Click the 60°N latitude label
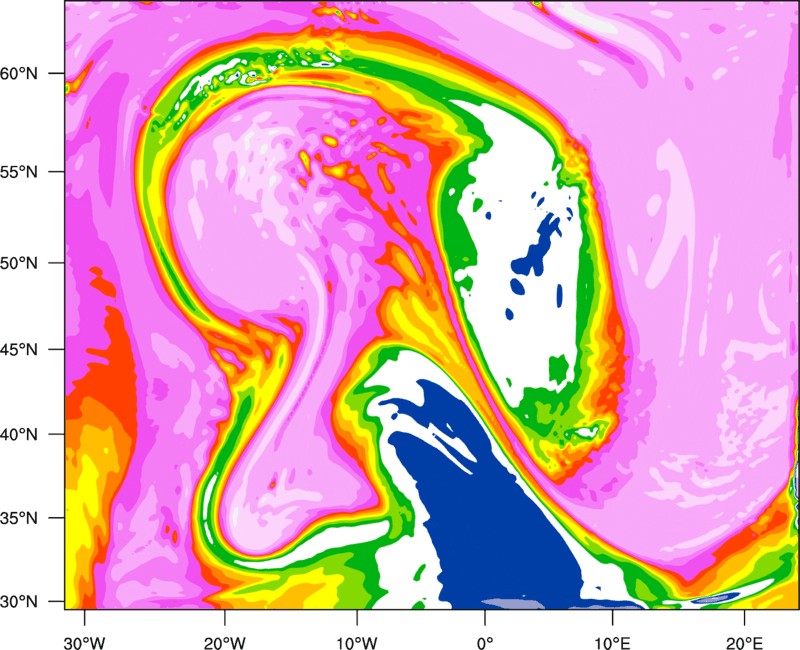Screen dimensions: 800x650 coord(19,73)
